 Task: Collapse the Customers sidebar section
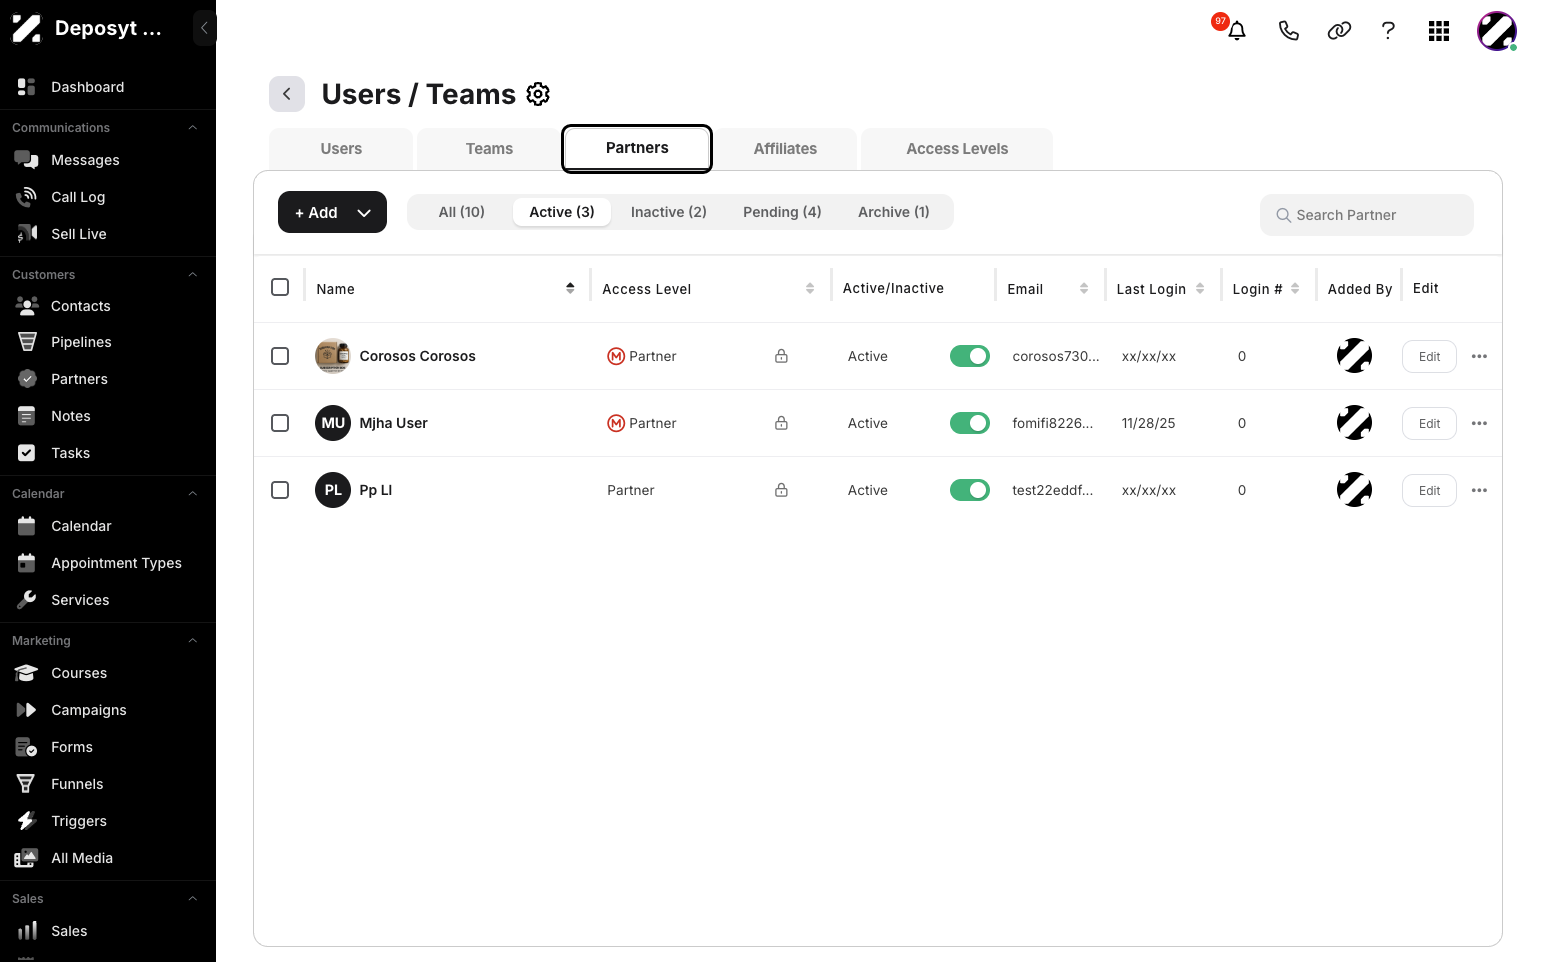[x=193, y=275]
